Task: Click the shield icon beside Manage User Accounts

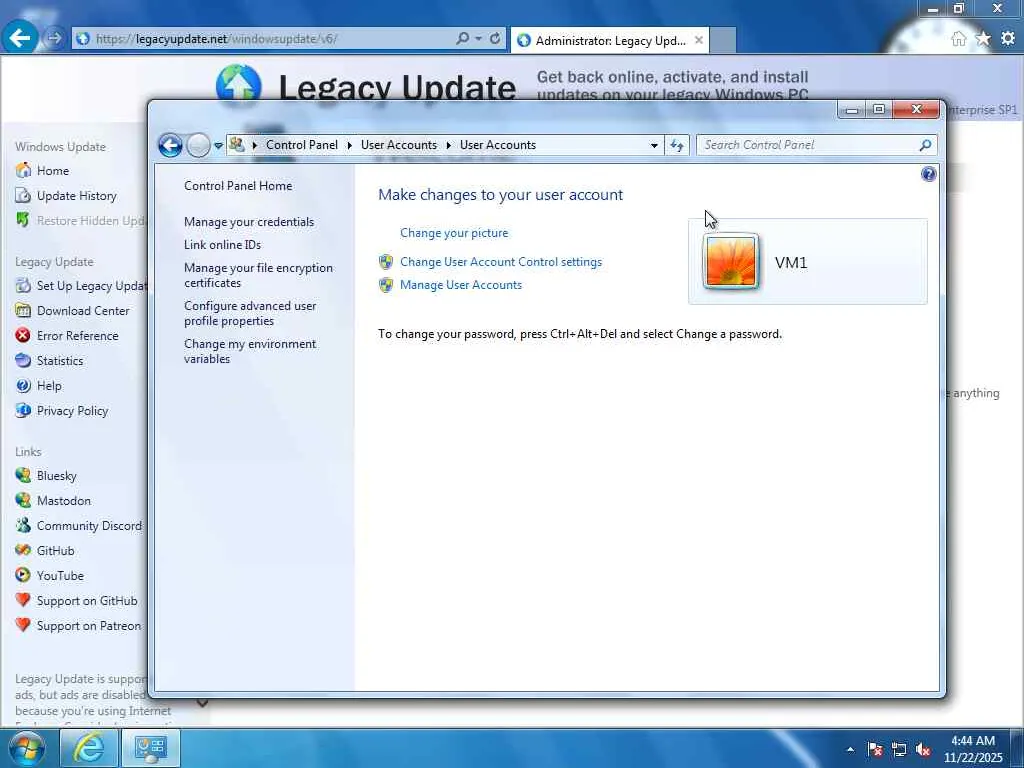Action: pyautogui.click(x=386, y=285)
